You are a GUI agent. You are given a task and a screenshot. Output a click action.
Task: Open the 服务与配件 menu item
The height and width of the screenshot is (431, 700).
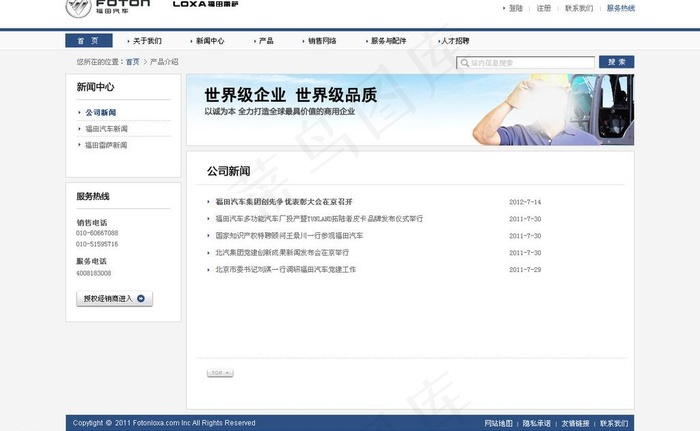pos(388,41)
